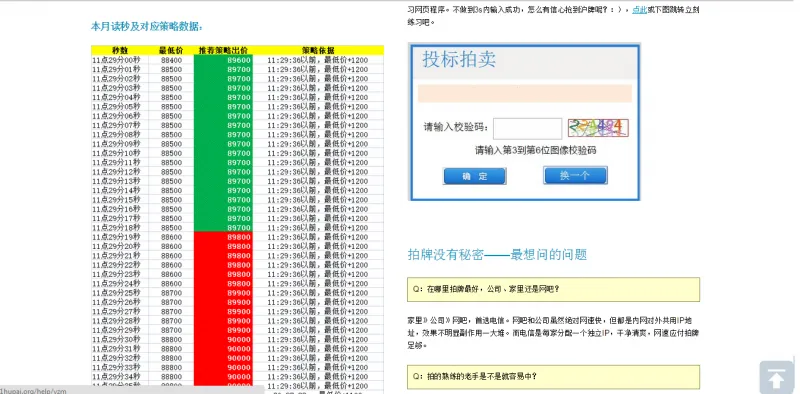Click the captcha image

[x=598, y=128]
